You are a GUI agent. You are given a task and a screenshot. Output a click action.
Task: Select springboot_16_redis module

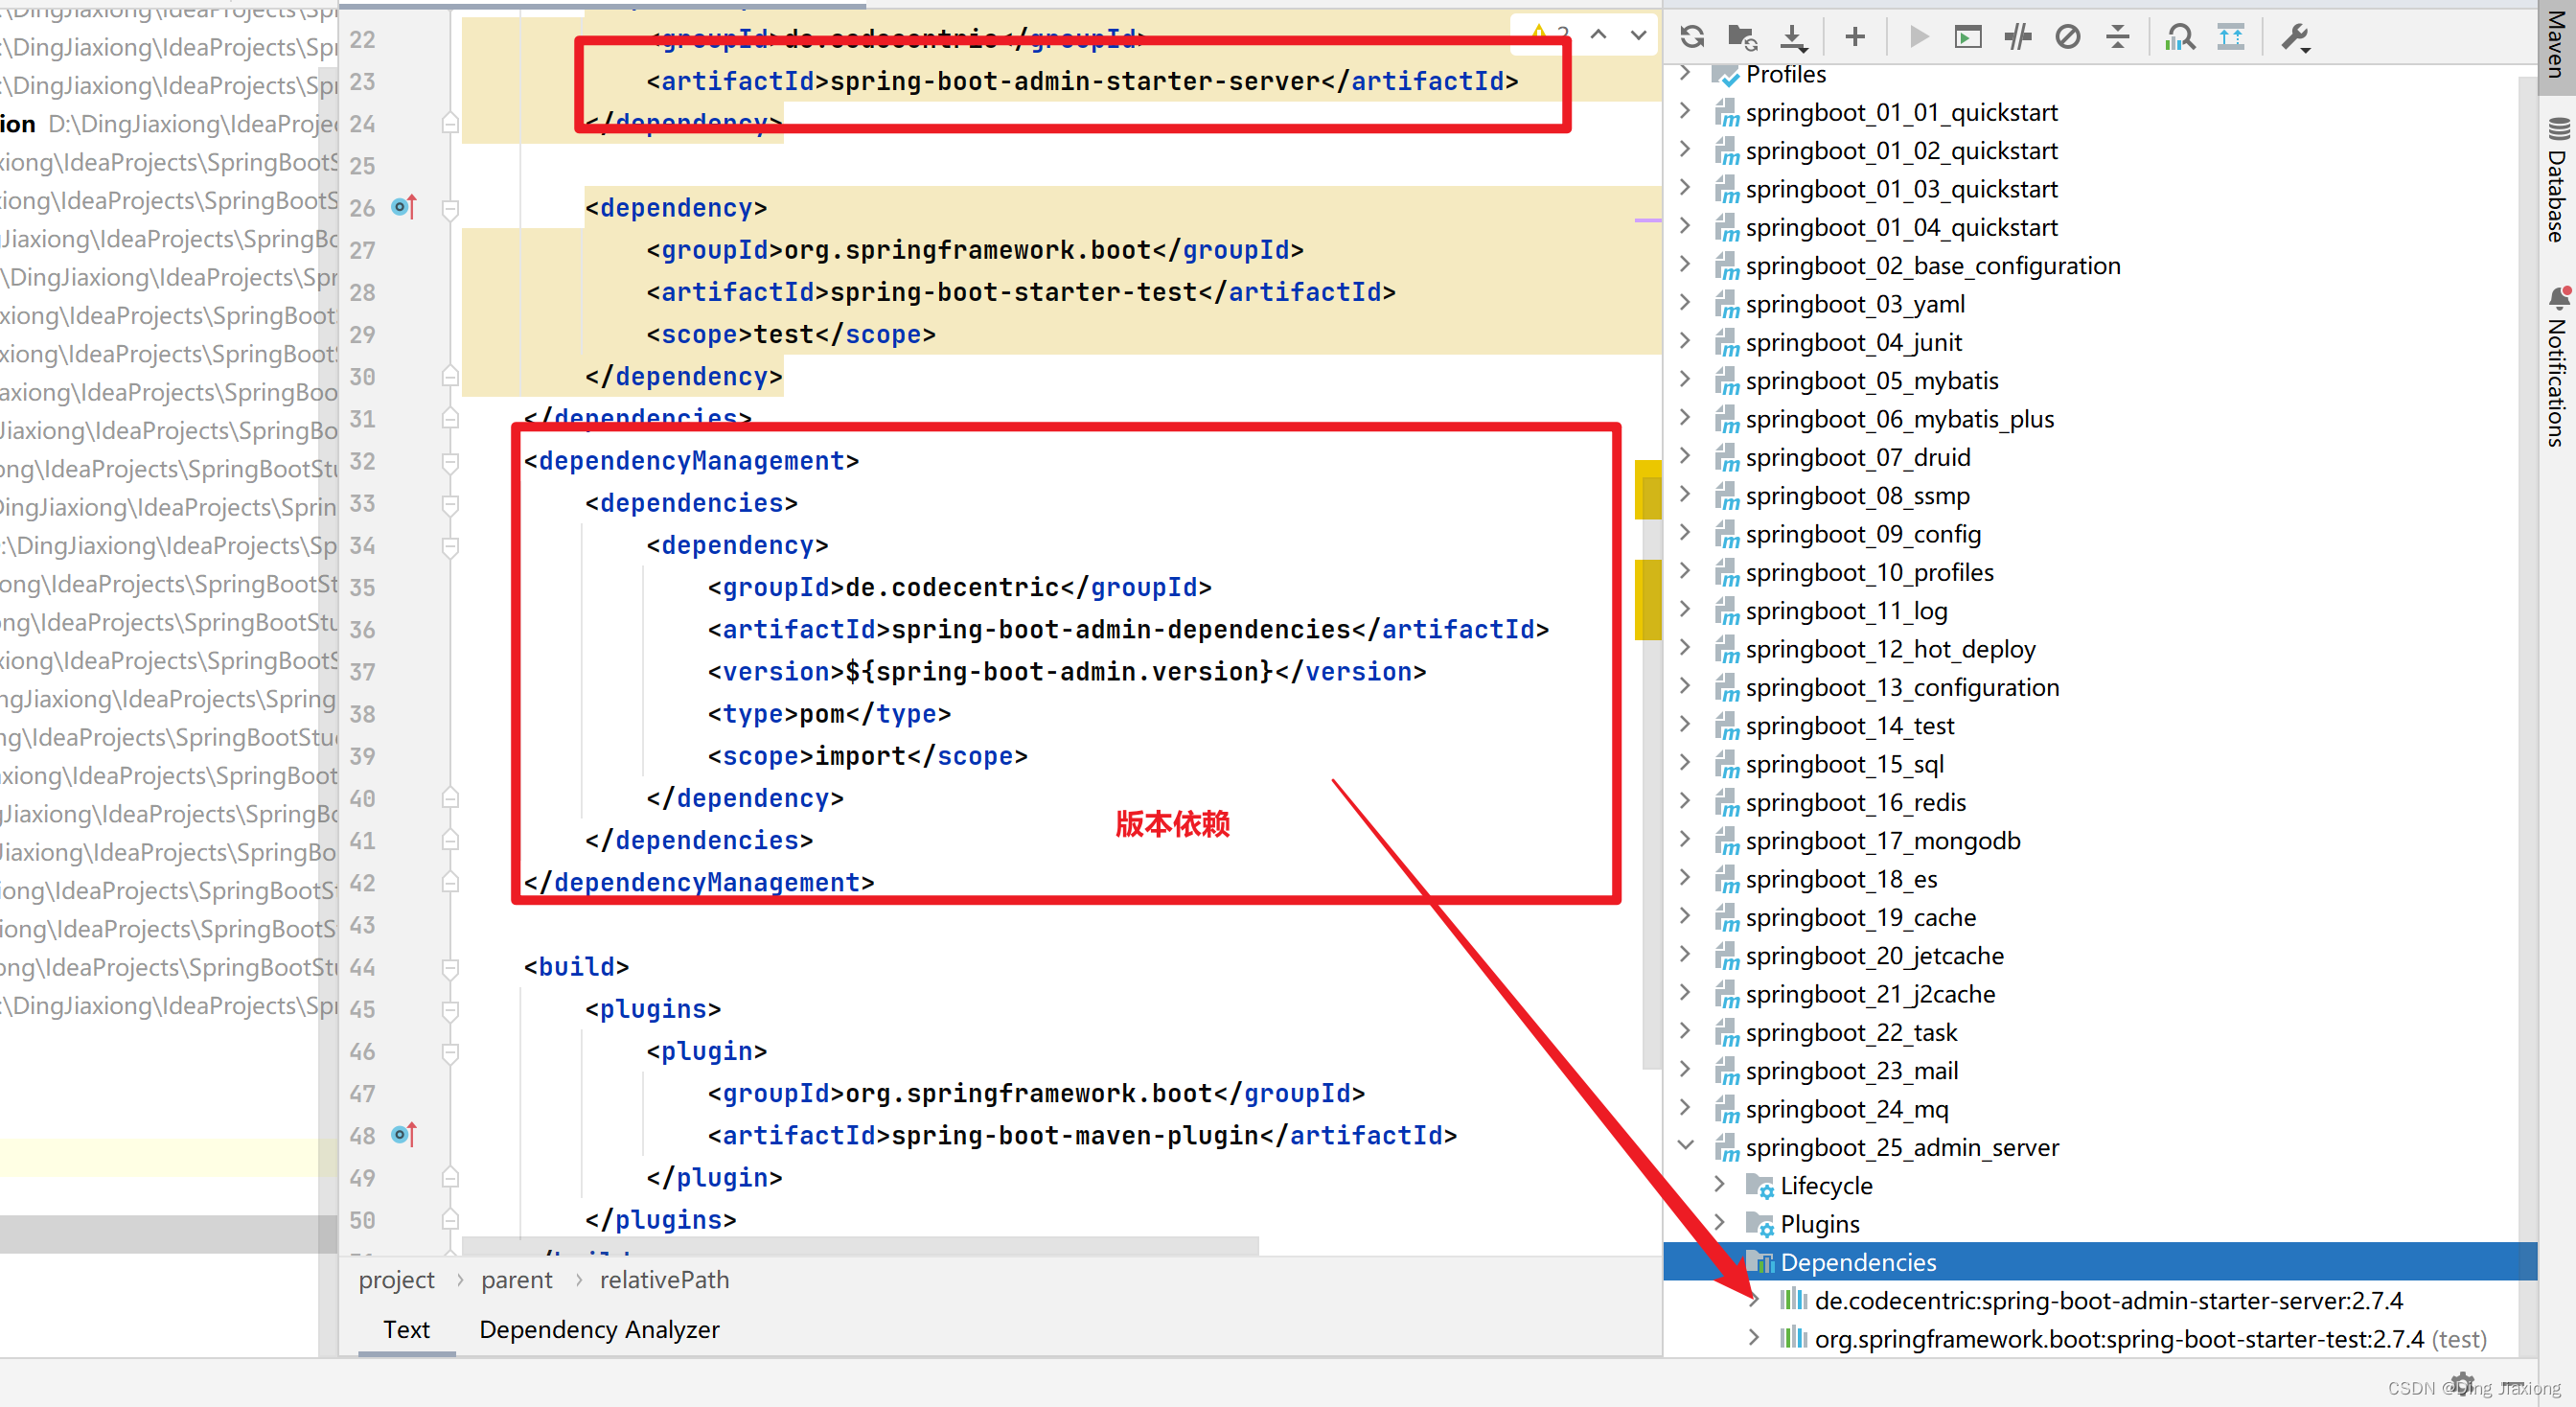click(1855, 803)
